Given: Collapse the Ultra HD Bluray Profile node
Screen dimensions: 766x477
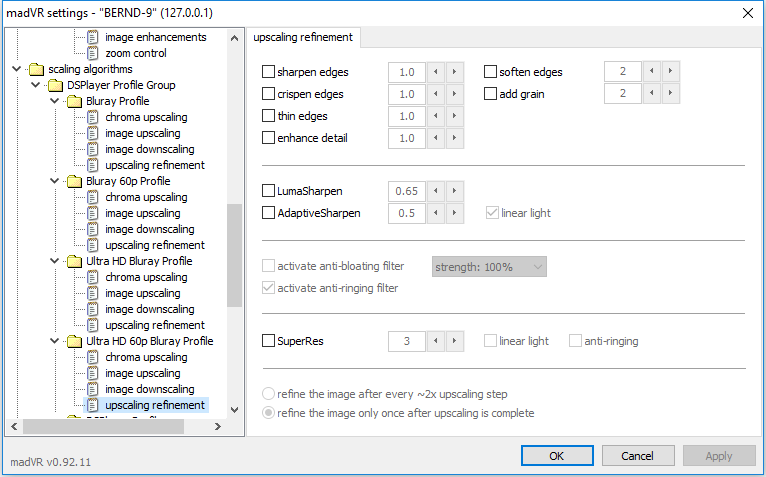Looking at the screenshot, I should click(55, 261).
